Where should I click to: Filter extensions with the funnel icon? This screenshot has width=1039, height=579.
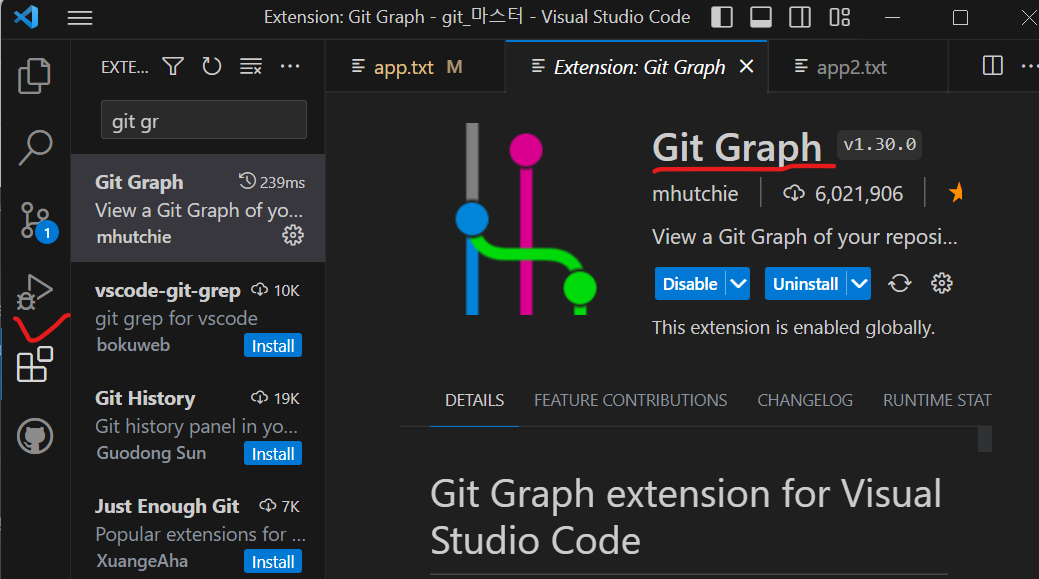pyautogui.click(x=173, y=66)
